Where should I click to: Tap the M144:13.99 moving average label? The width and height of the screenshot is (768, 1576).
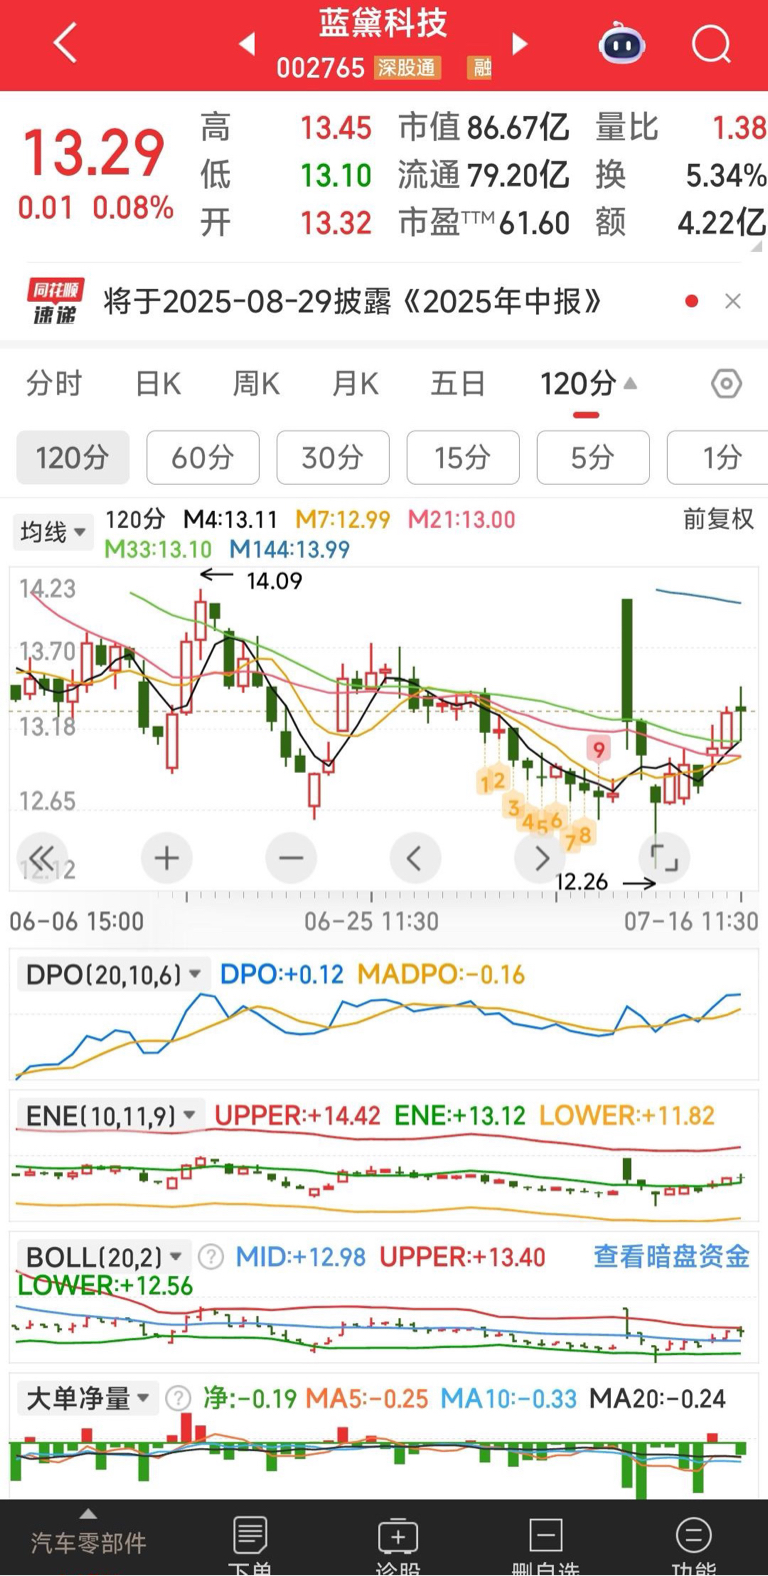pos(290,549)
